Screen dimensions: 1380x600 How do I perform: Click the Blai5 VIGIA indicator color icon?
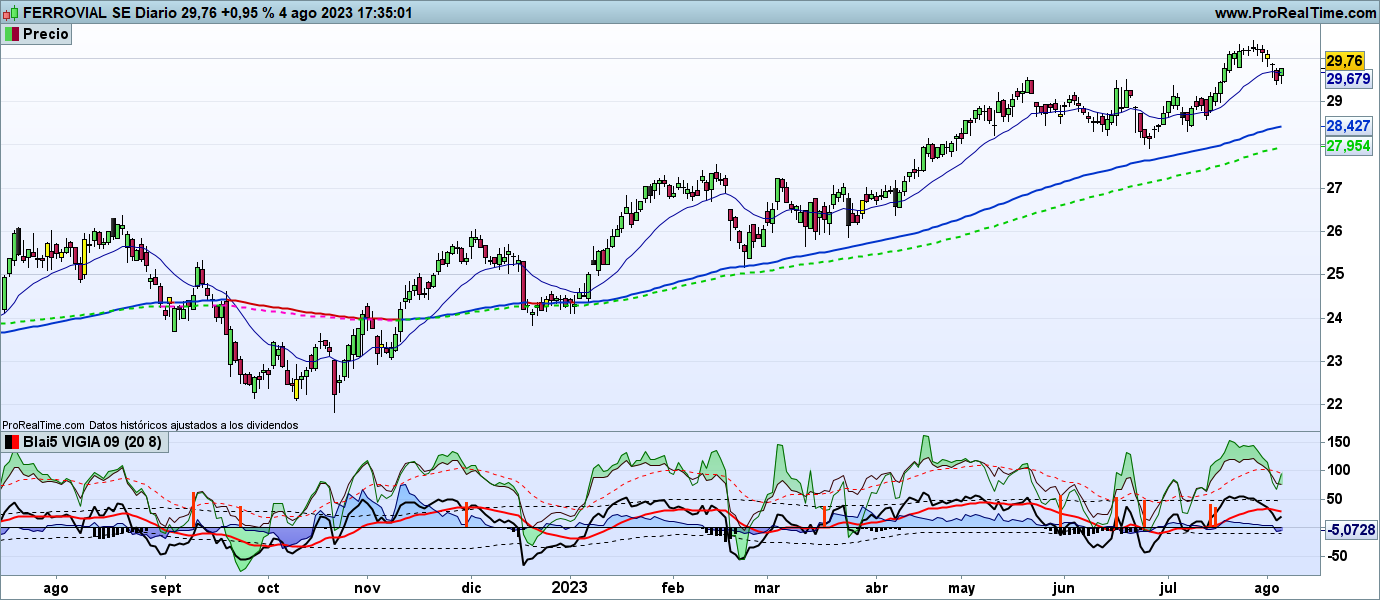[x=11, y=441]
